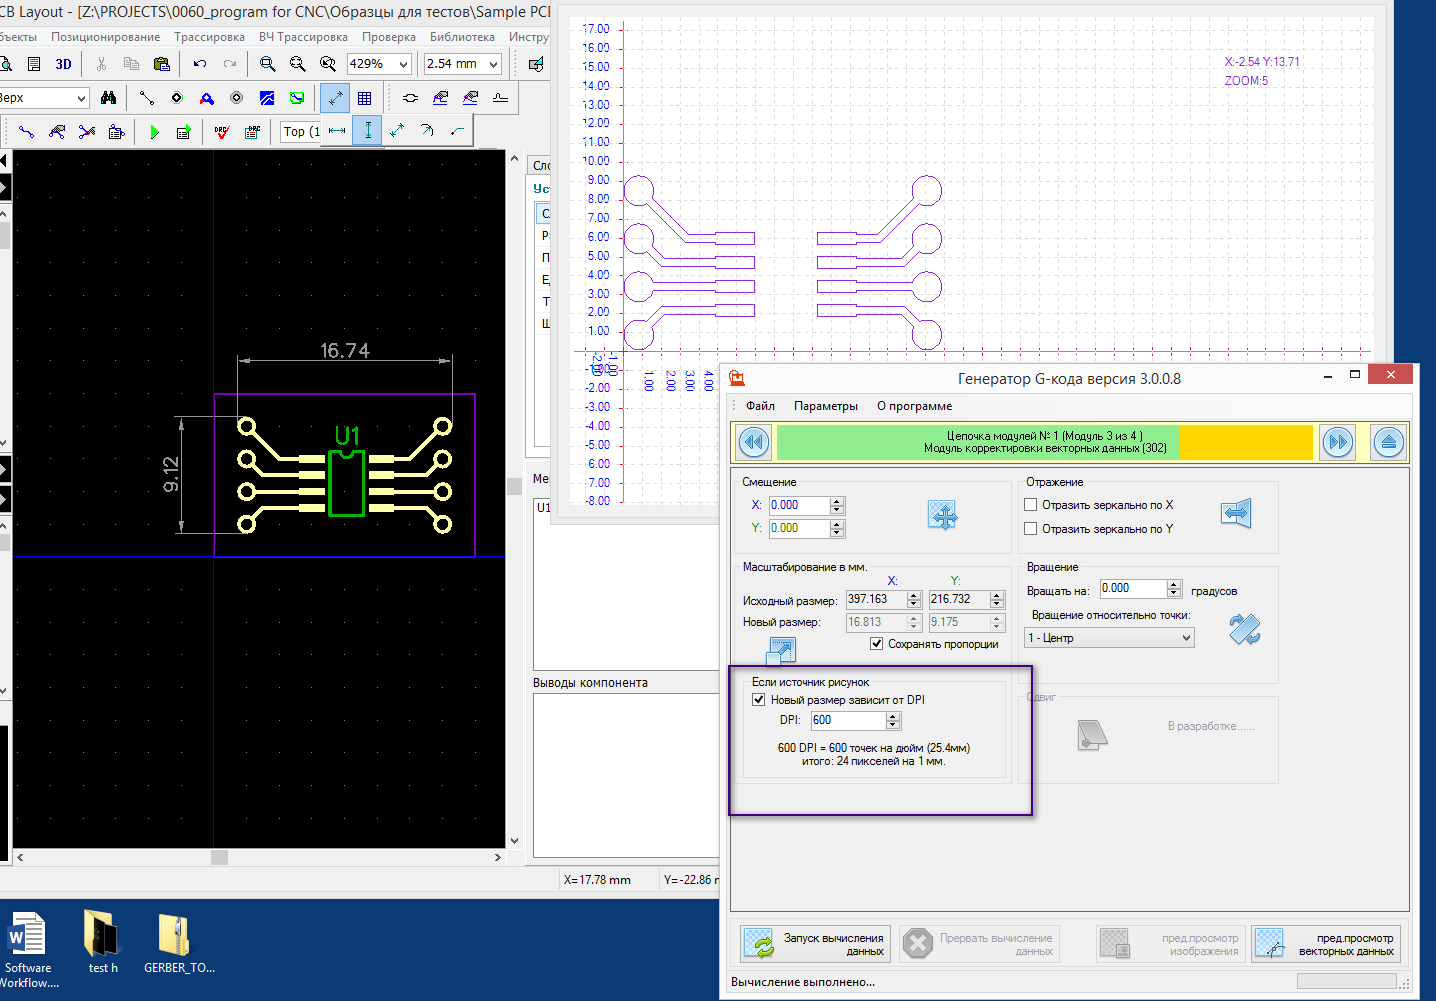Enable 'Отразить зеркально по Y' checkbox
Viewport: 1436px width, 1001px height.
click(x=1031, y=529)
